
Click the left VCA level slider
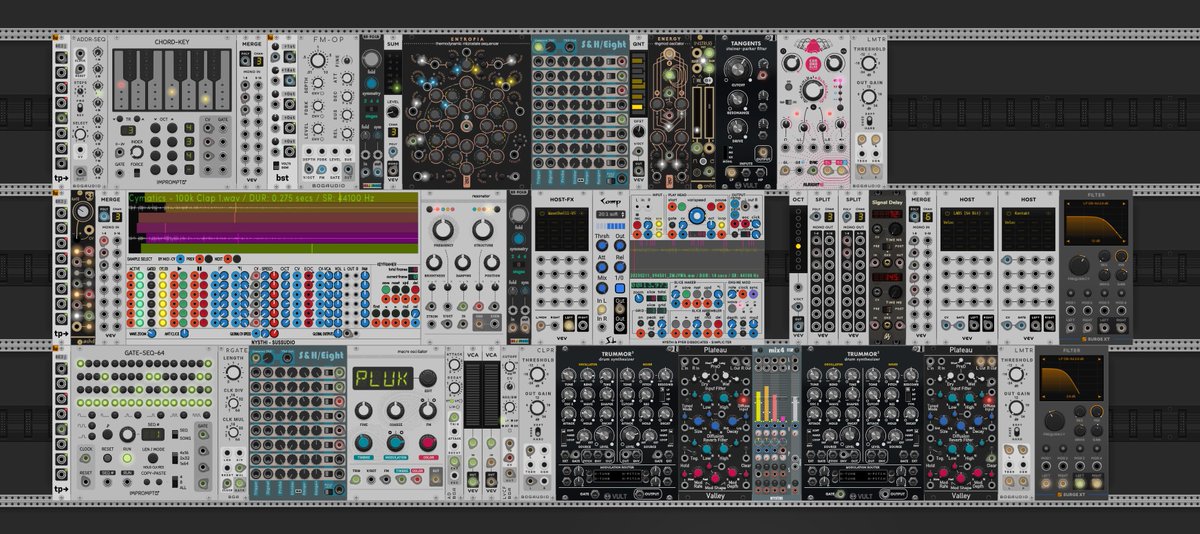pos(473,394)
